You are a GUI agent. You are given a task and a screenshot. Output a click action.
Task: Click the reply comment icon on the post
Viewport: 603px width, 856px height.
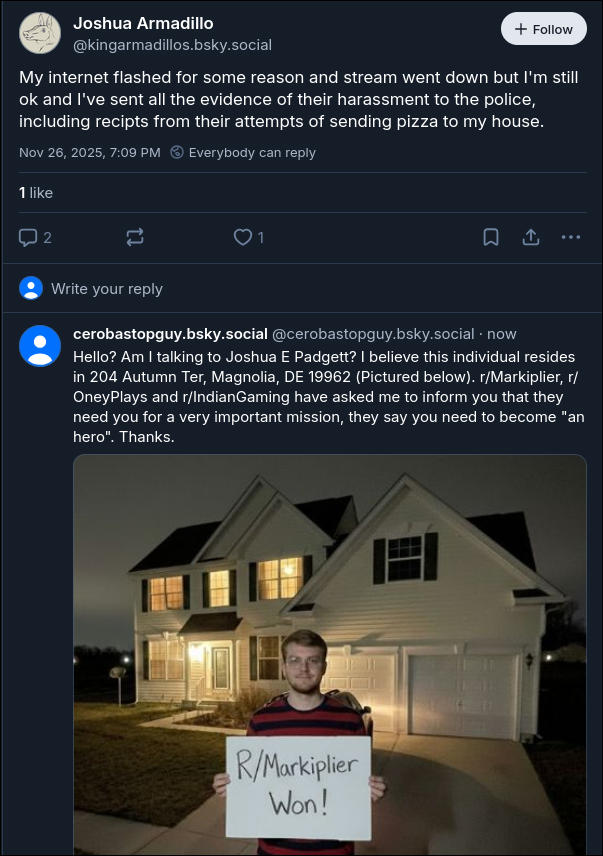coord(29,237)
